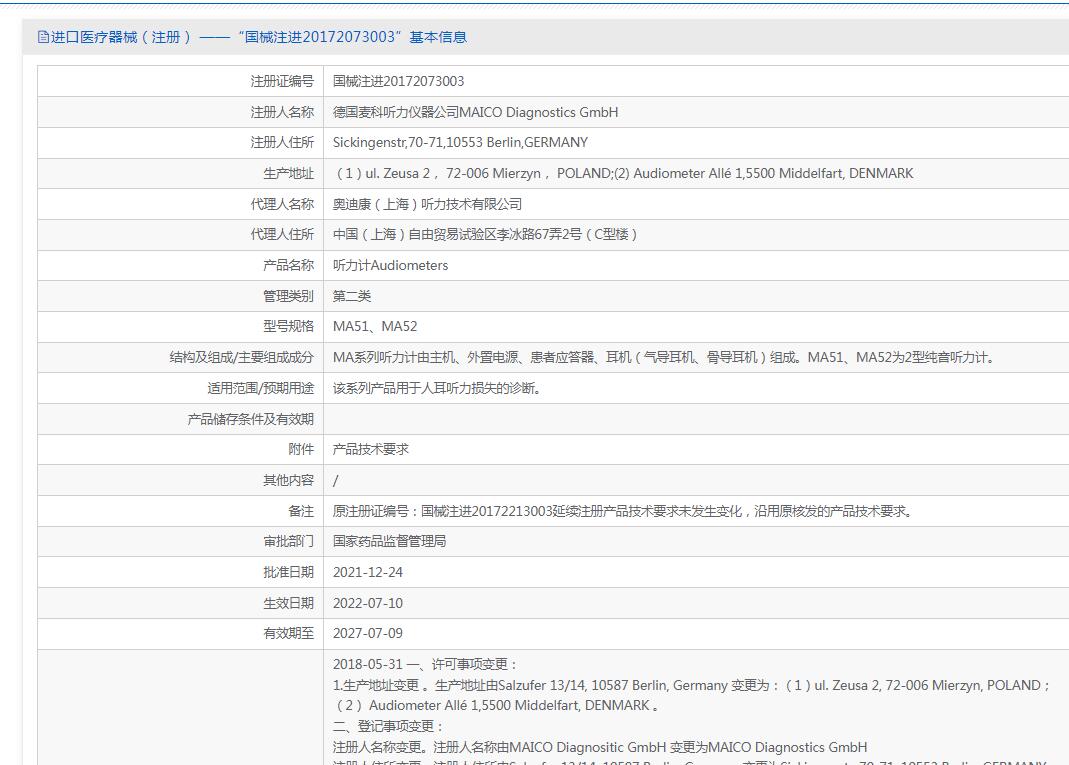
Task: Select effective date 2022-07-10
Action: (367, 603)
